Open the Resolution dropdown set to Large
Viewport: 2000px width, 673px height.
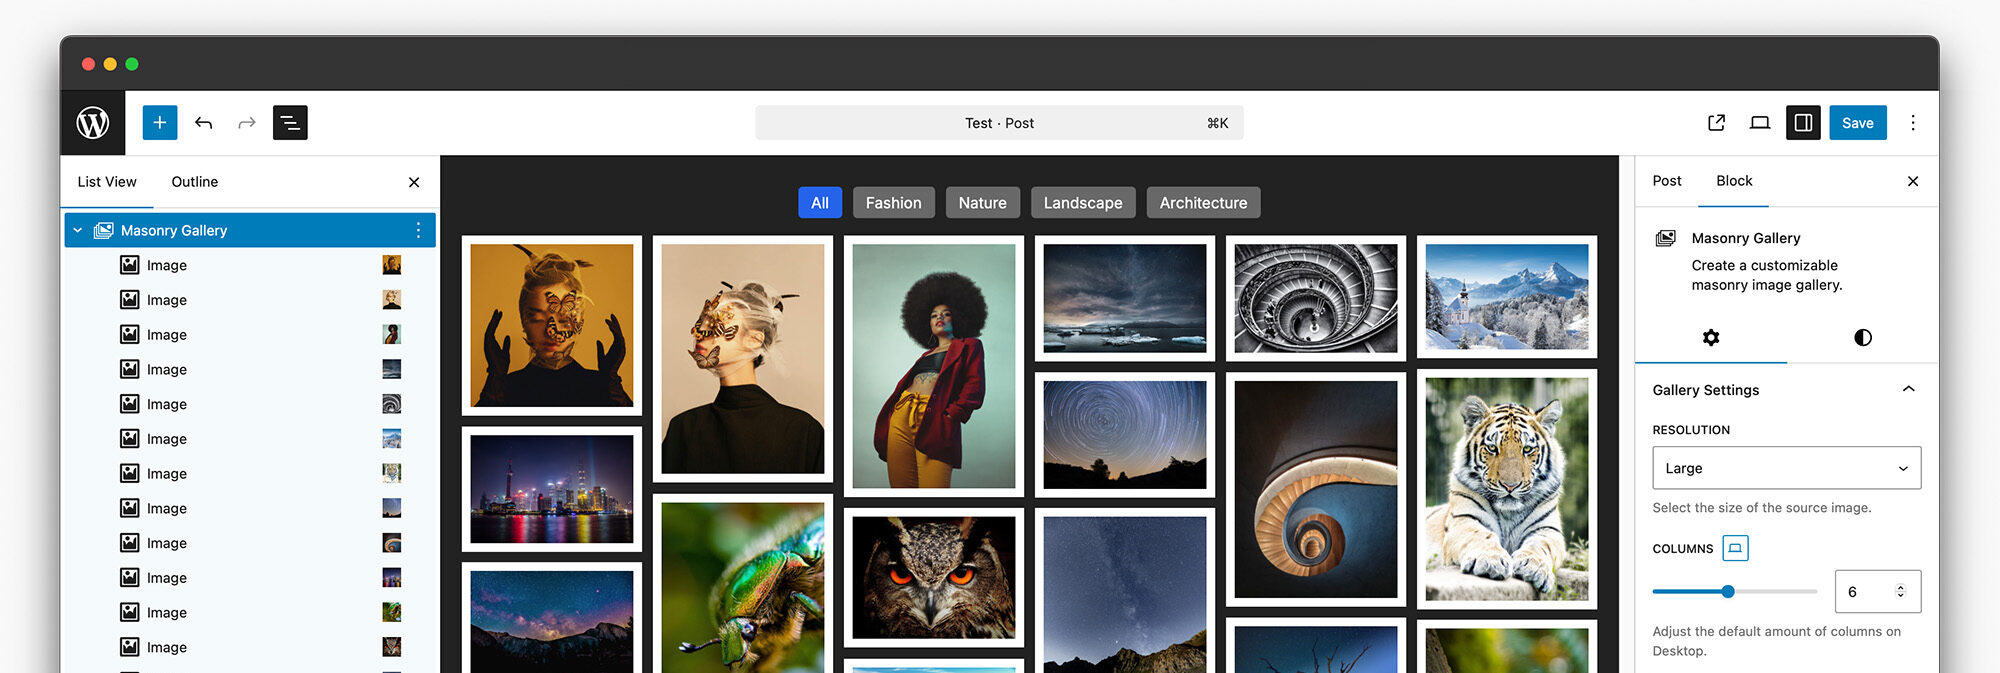click(x=1786, y=468)
